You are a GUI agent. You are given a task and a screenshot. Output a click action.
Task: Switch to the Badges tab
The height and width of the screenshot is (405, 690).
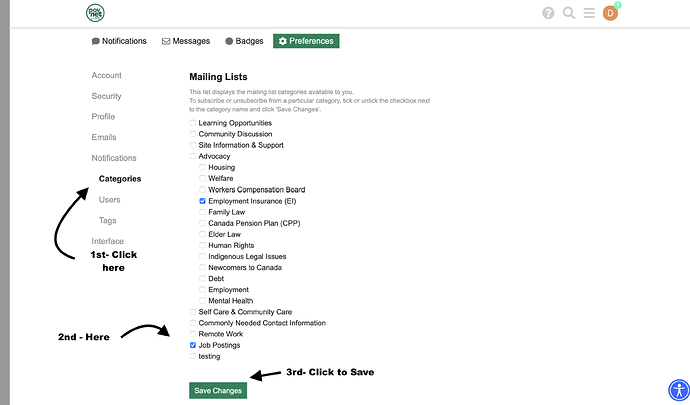click(244, 41)
